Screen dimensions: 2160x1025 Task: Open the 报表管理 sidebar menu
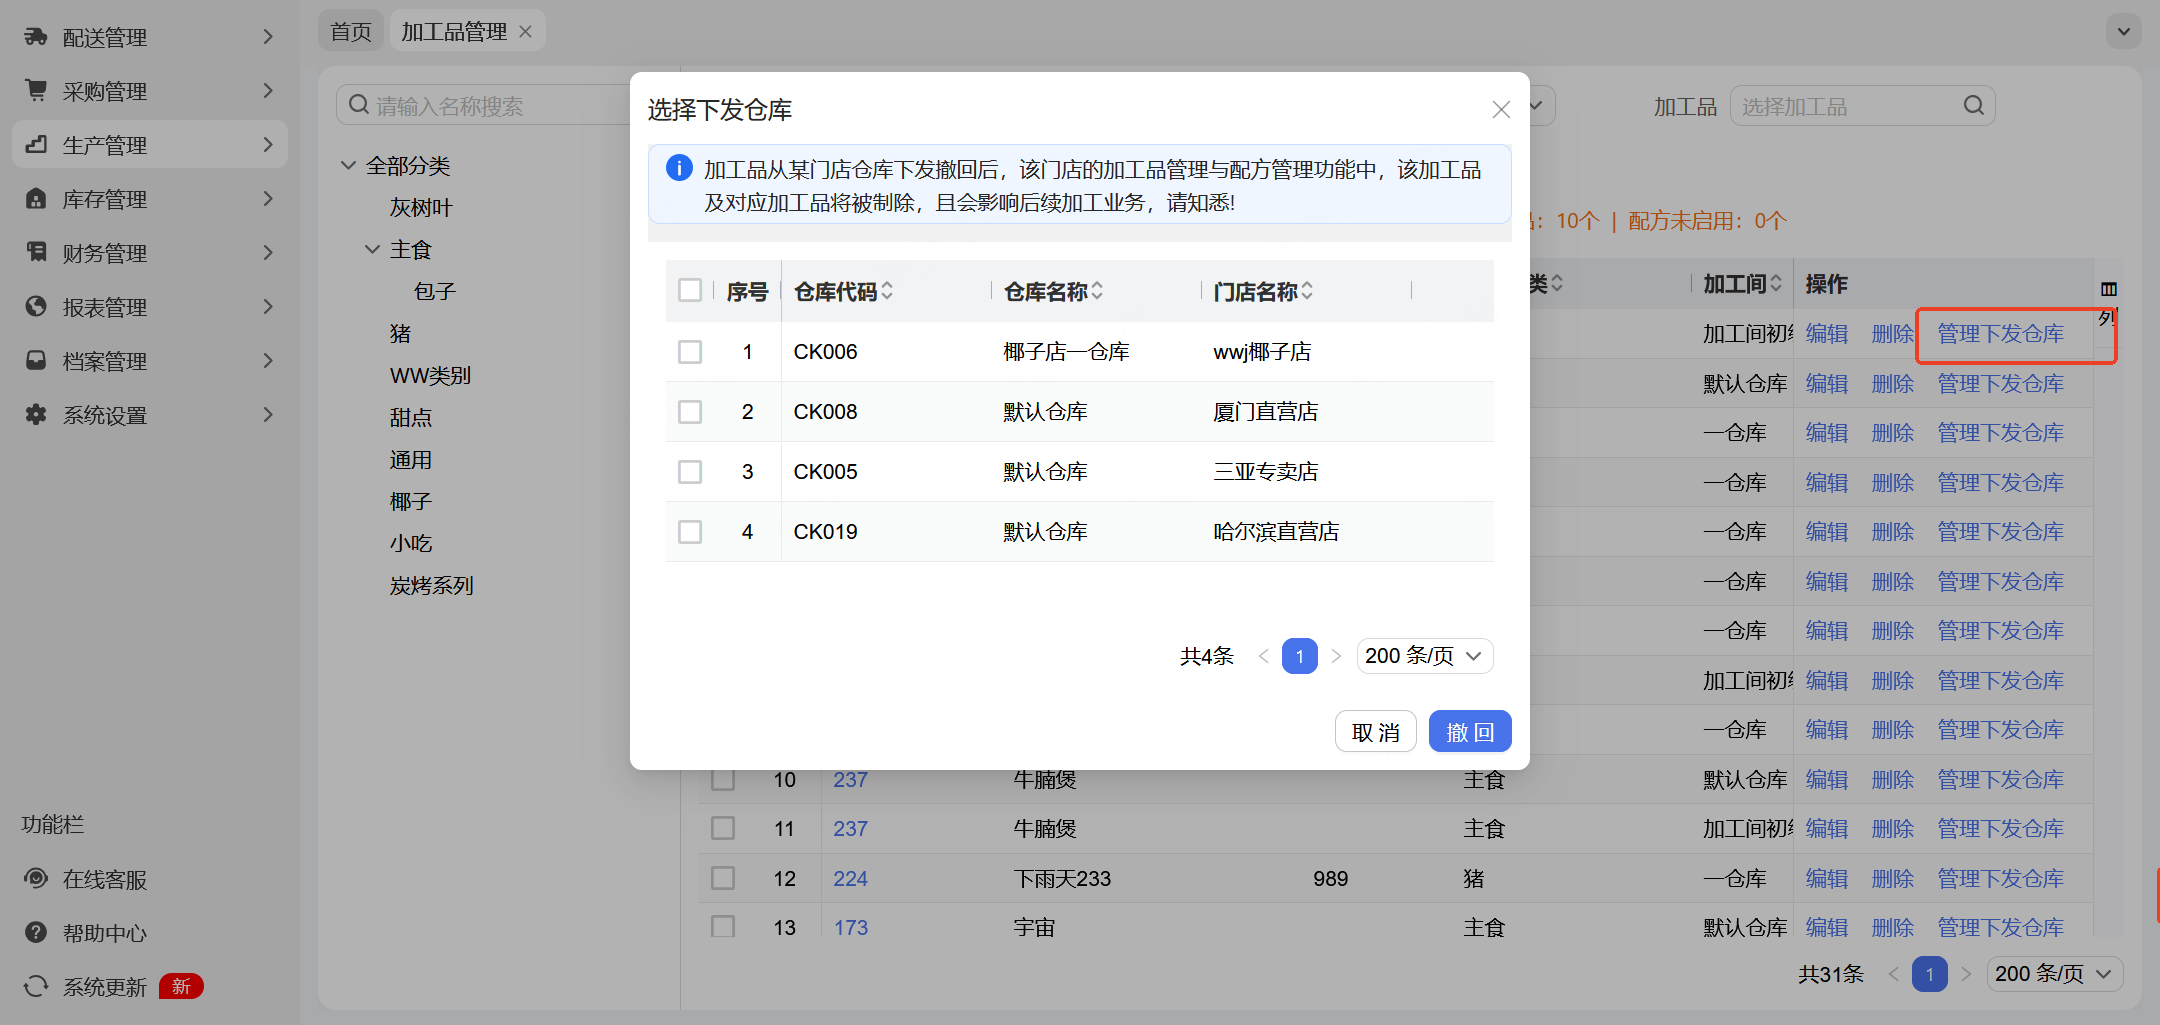(150, 307)
